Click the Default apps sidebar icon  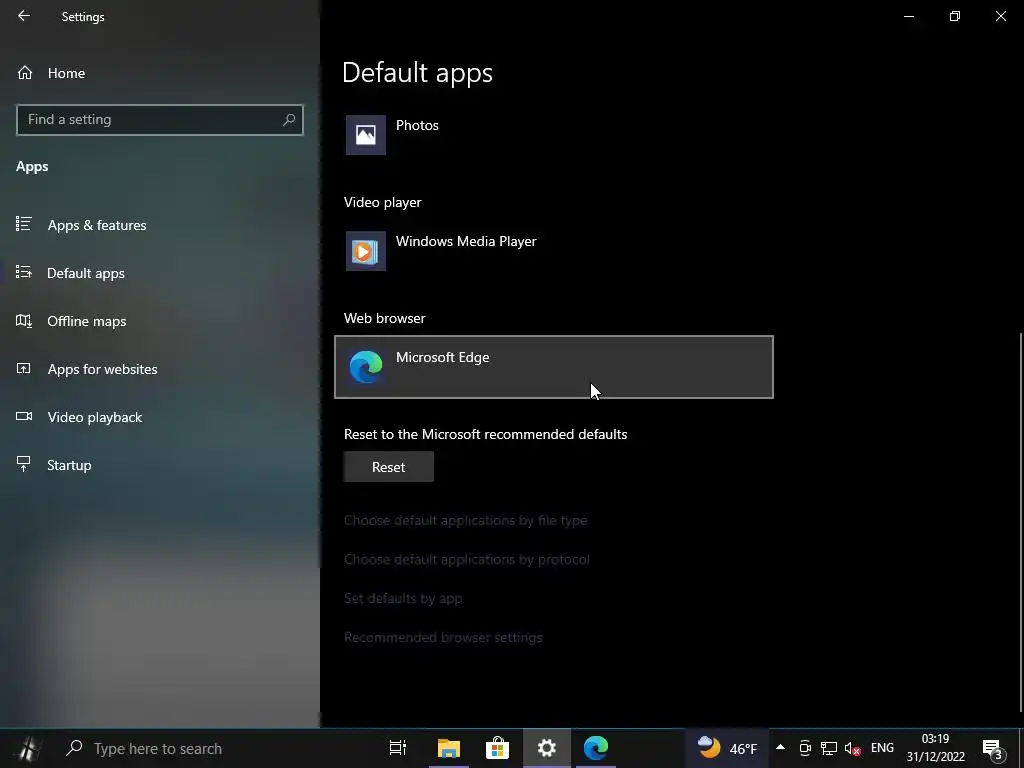coord(24,272)
